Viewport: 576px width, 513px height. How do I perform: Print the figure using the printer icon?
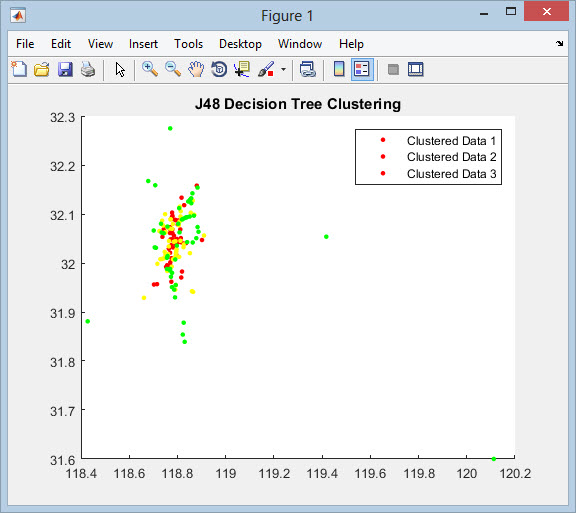tap(88, 69)
